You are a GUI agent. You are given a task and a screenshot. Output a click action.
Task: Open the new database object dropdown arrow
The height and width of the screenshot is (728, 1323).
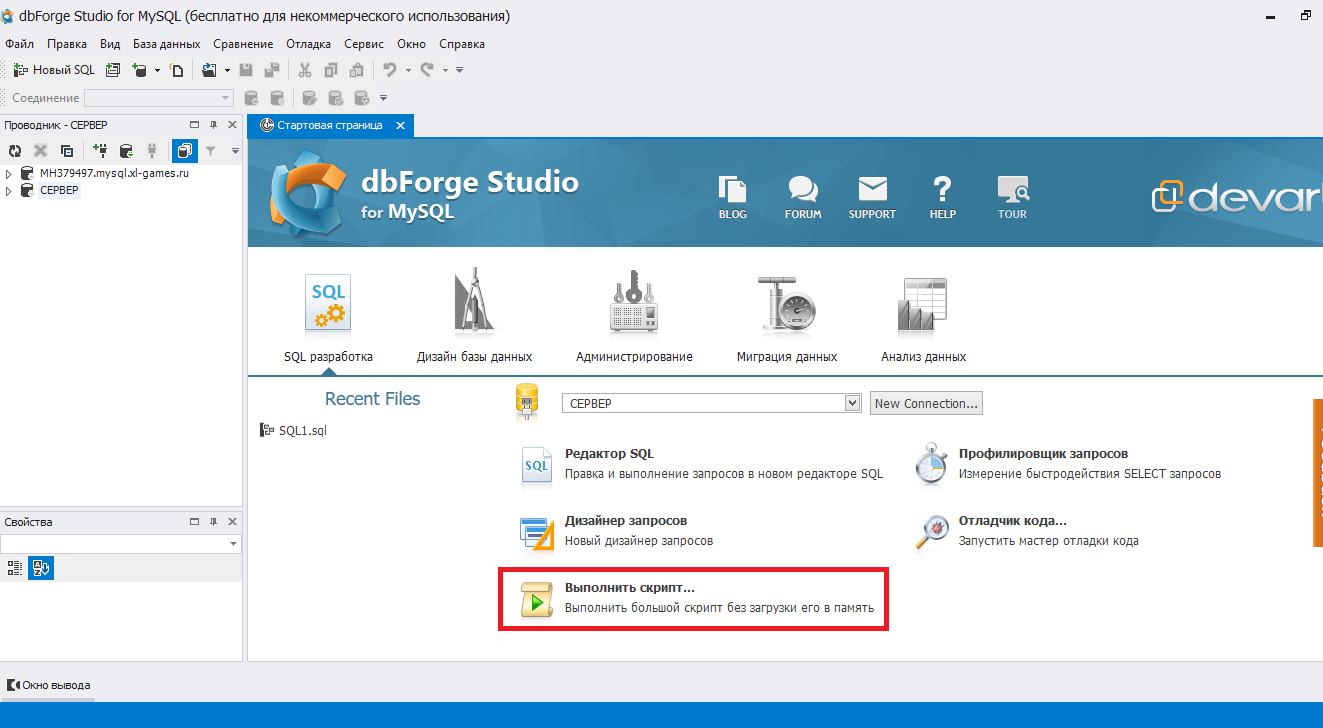click(157, 70)
